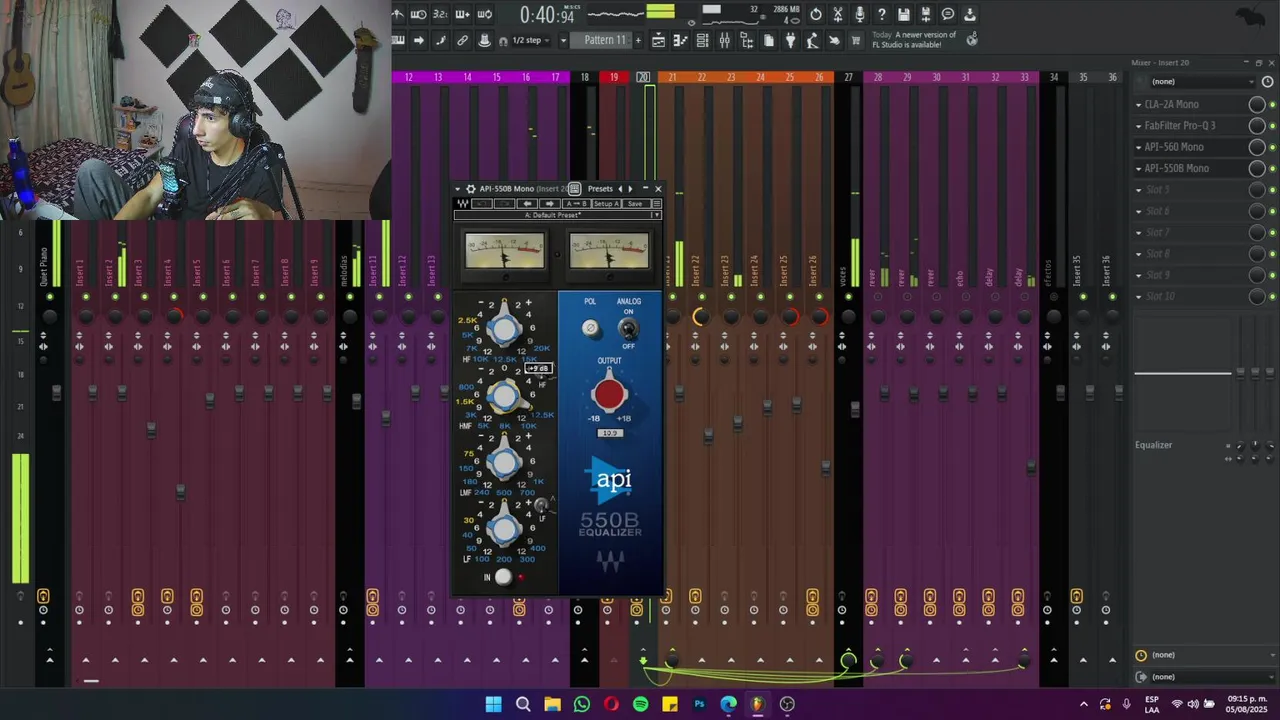Click the Waves redo arrow button
This screenshot has width=1280, height=720.
(505, 204)
